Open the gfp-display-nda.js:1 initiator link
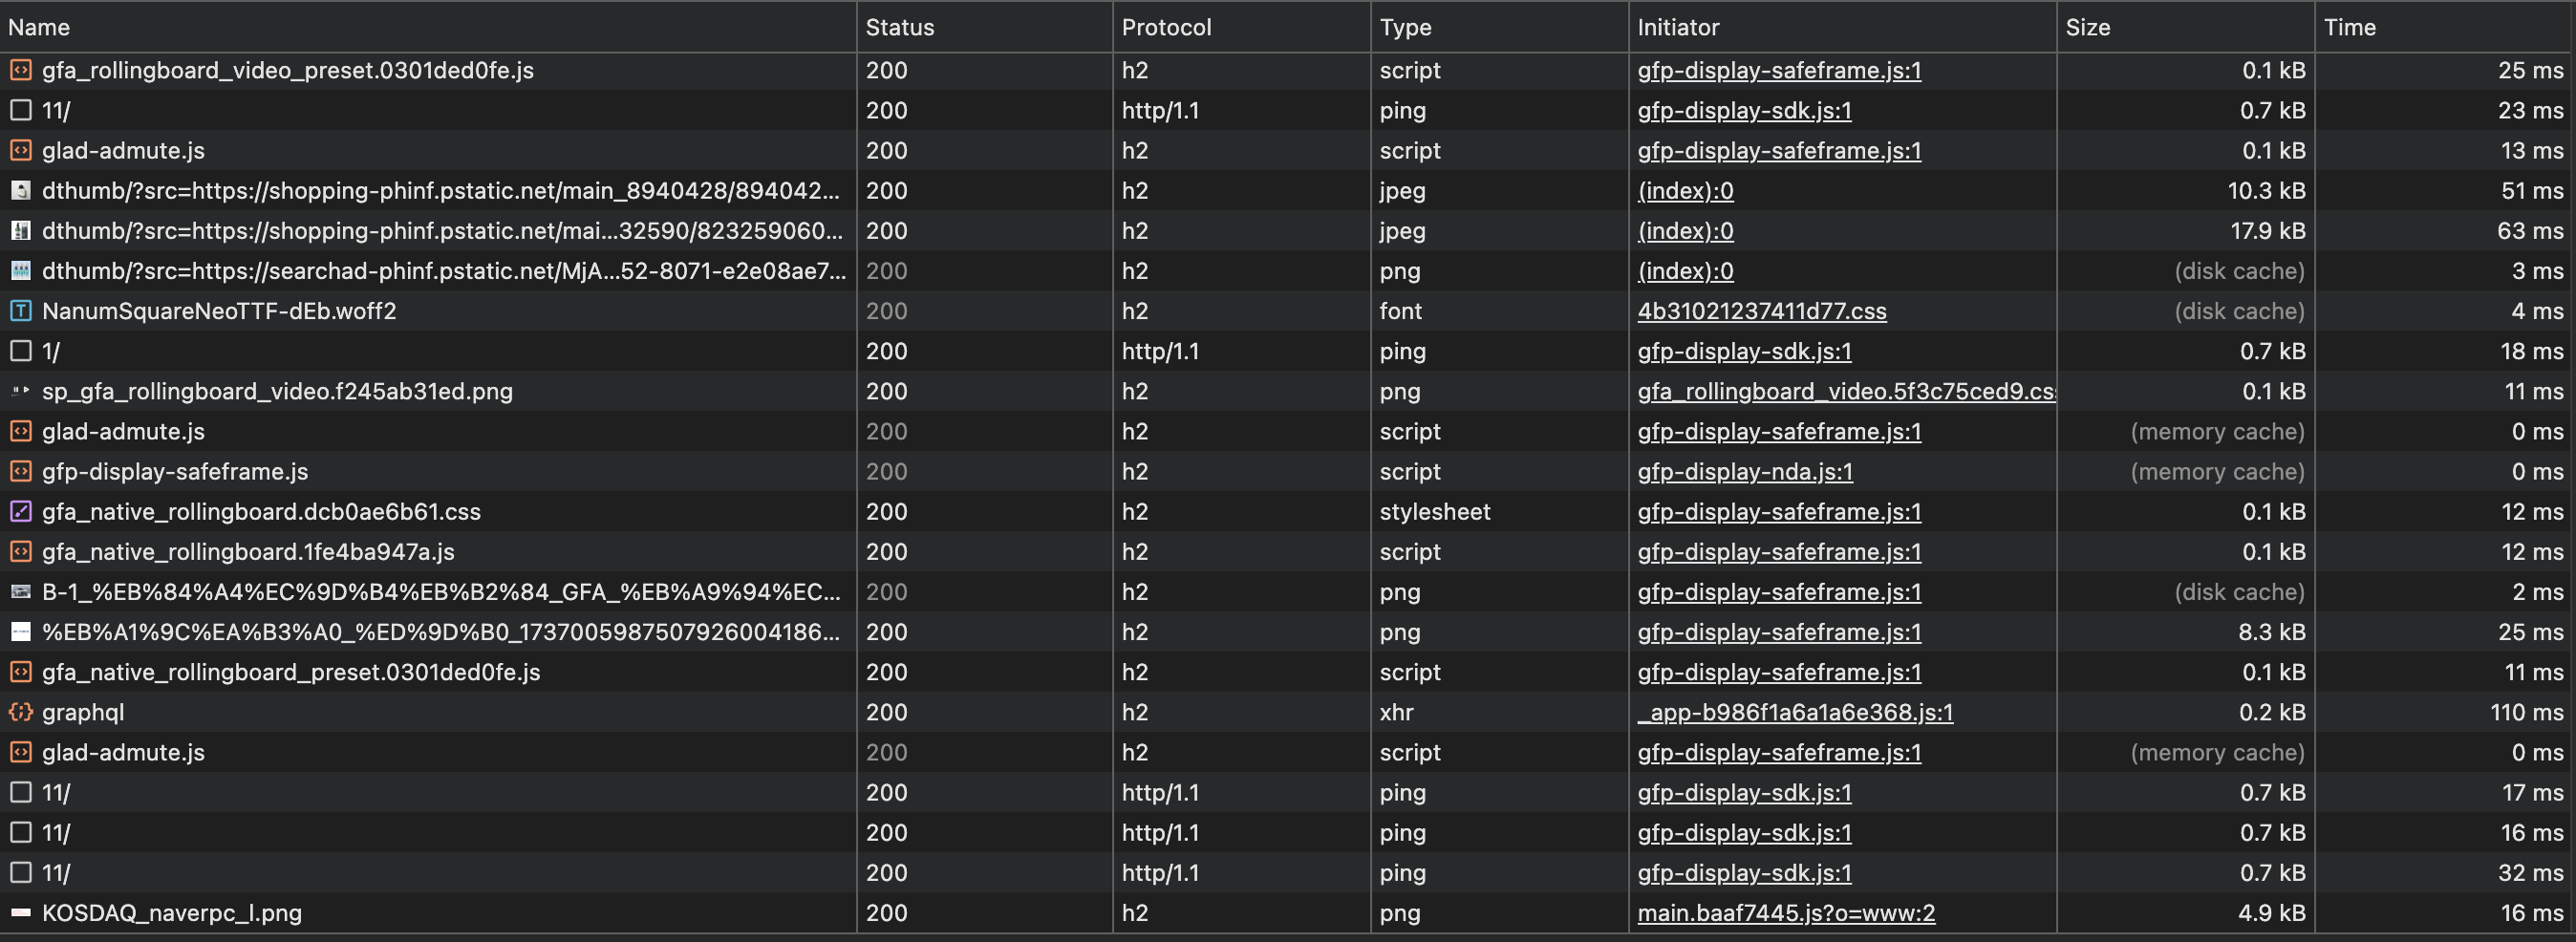 click(x=1745, y=472)
